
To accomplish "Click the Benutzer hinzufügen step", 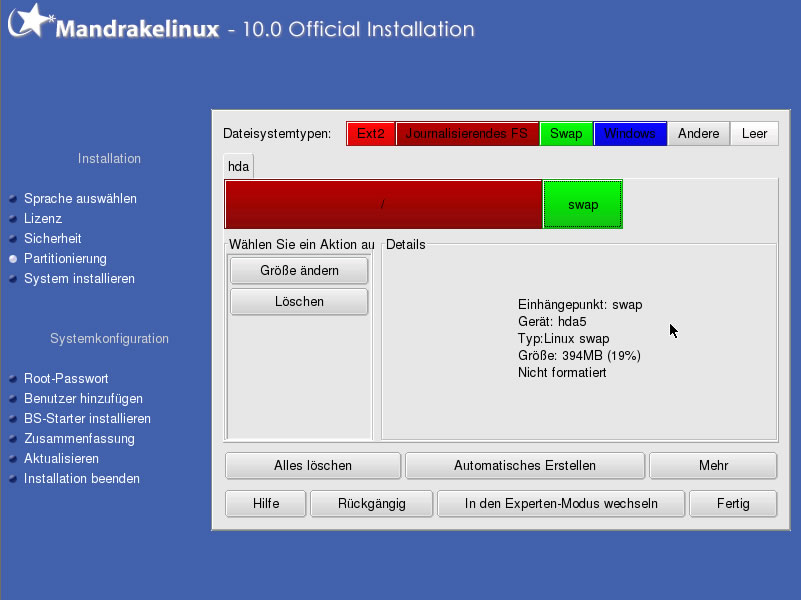I will tap(83, 399).
